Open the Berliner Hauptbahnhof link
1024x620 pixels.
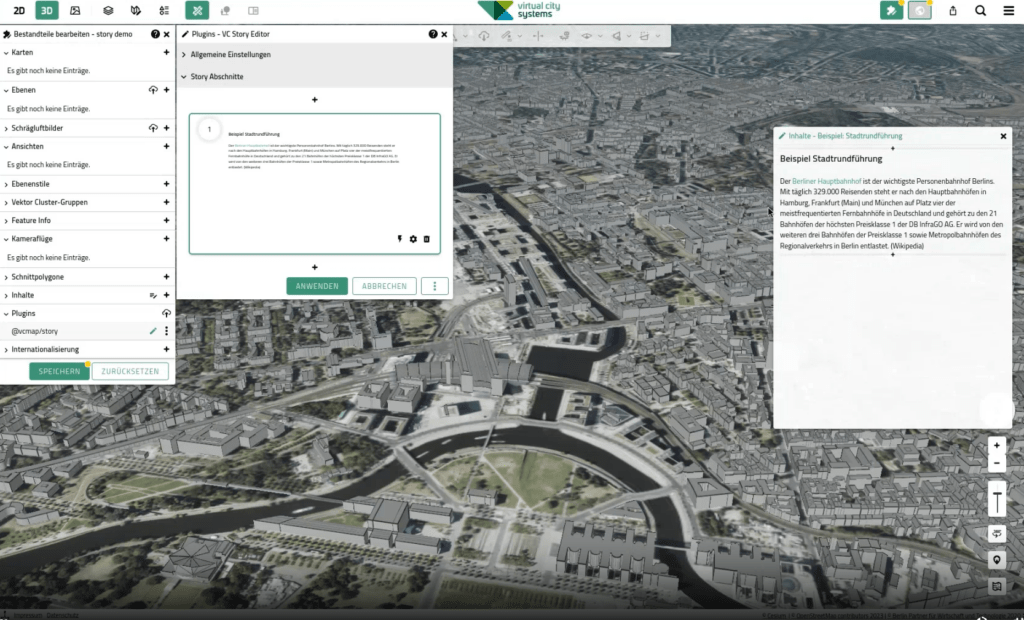coord(826,181)
